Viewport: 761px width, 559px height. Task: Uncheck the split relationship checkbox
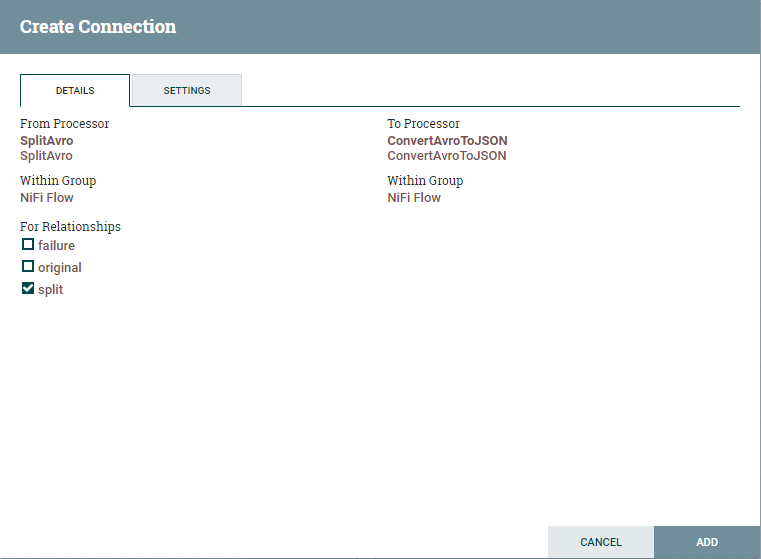click(x=28, y=288)
